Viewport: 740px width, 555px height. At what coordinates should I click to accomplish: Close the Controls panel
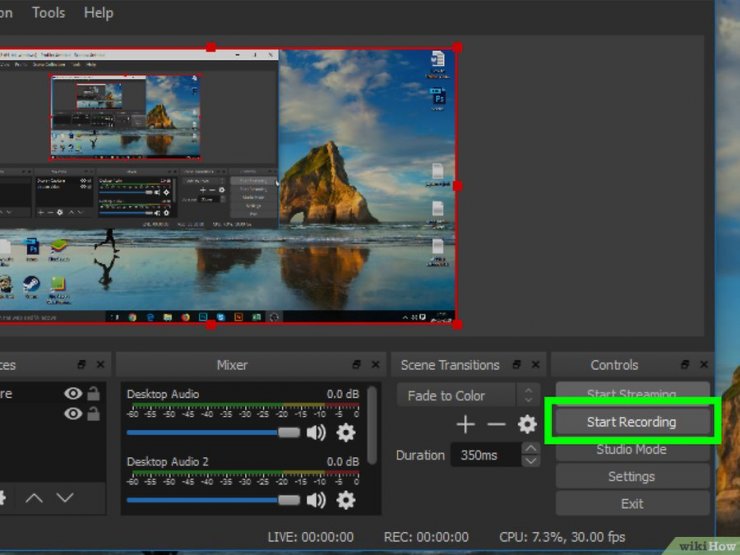pos(704,364)
